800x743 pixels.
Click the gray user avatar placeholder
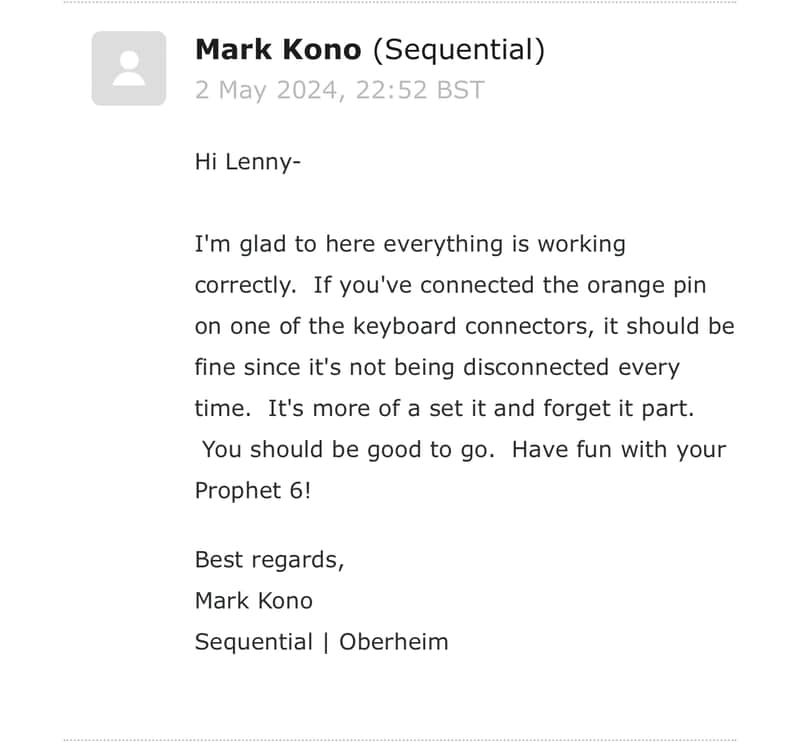(129, 68)
